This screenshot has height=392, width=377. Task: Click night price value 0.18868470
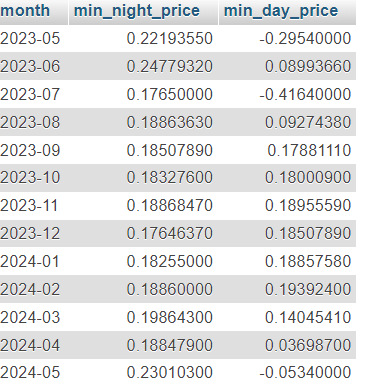tap(170, 205)
